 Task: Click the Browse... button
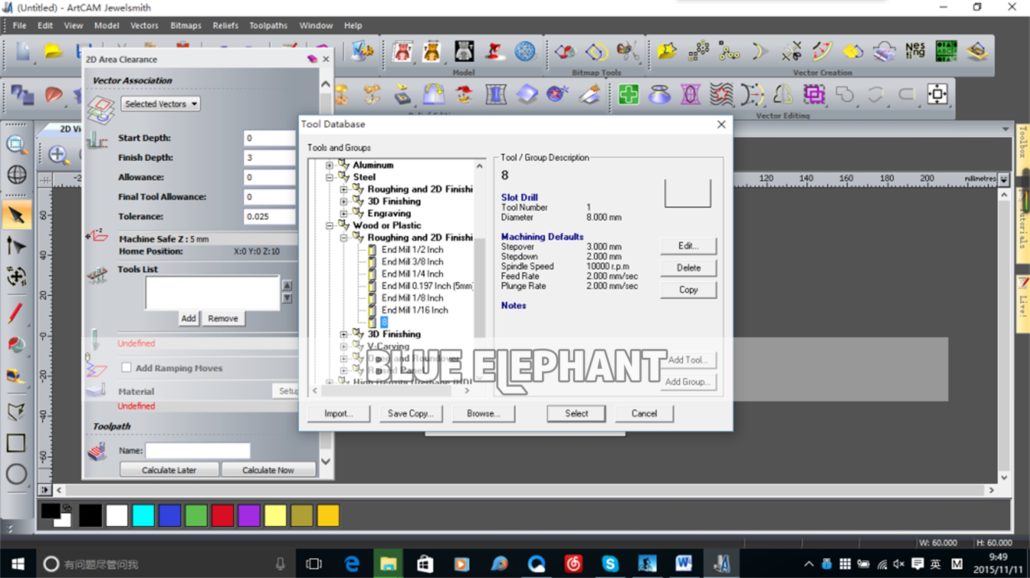click(483, 413)
